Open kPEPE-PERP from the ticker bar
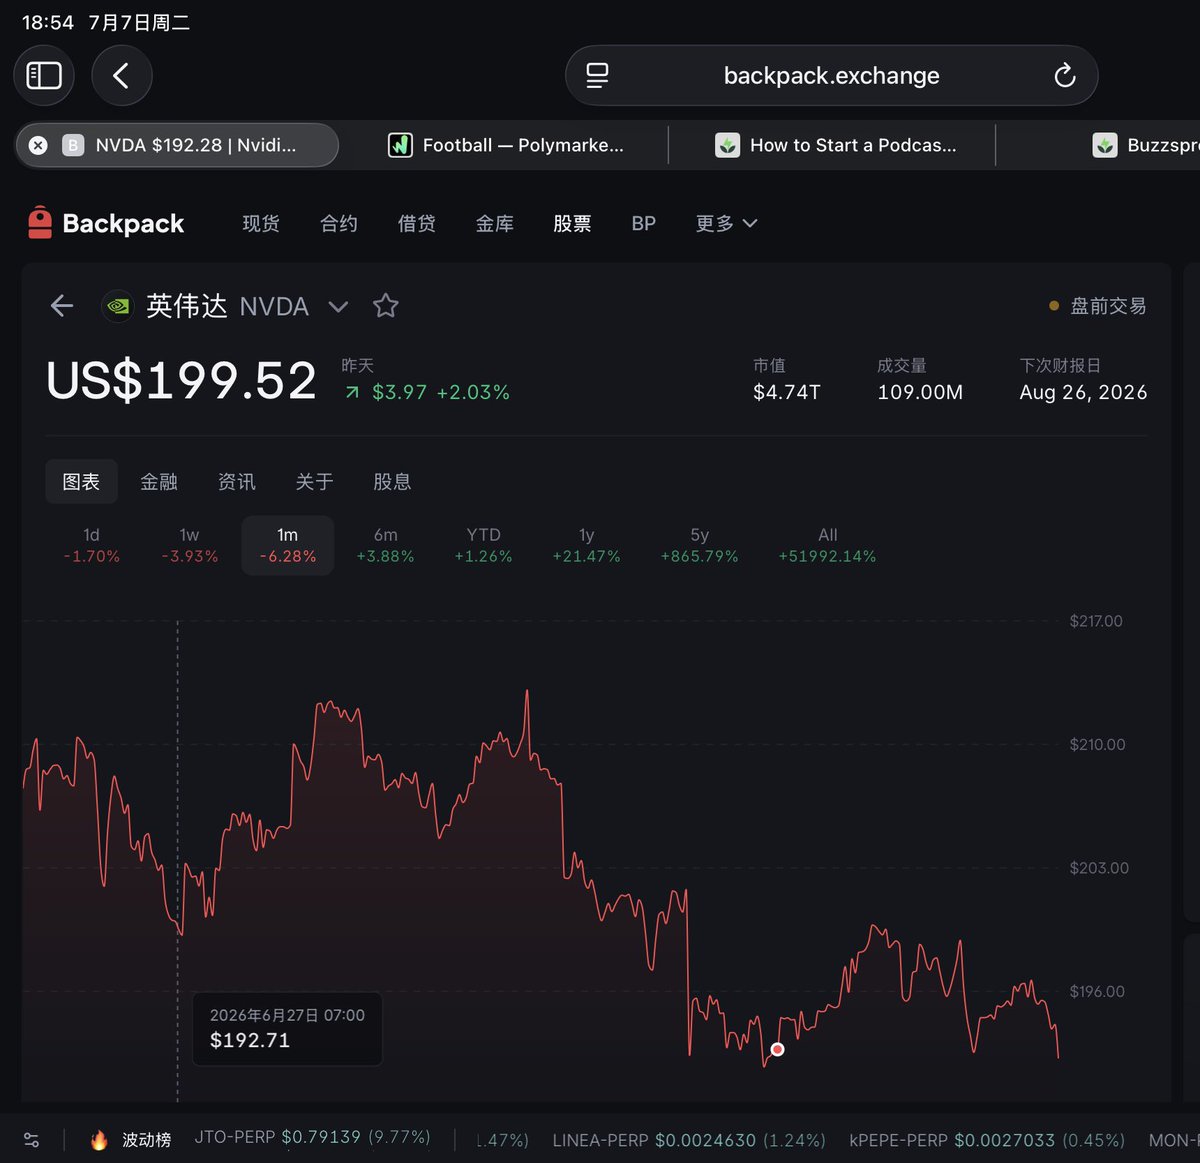Viewport: 1200px width, 1163px height. [x=987, y=1139]
